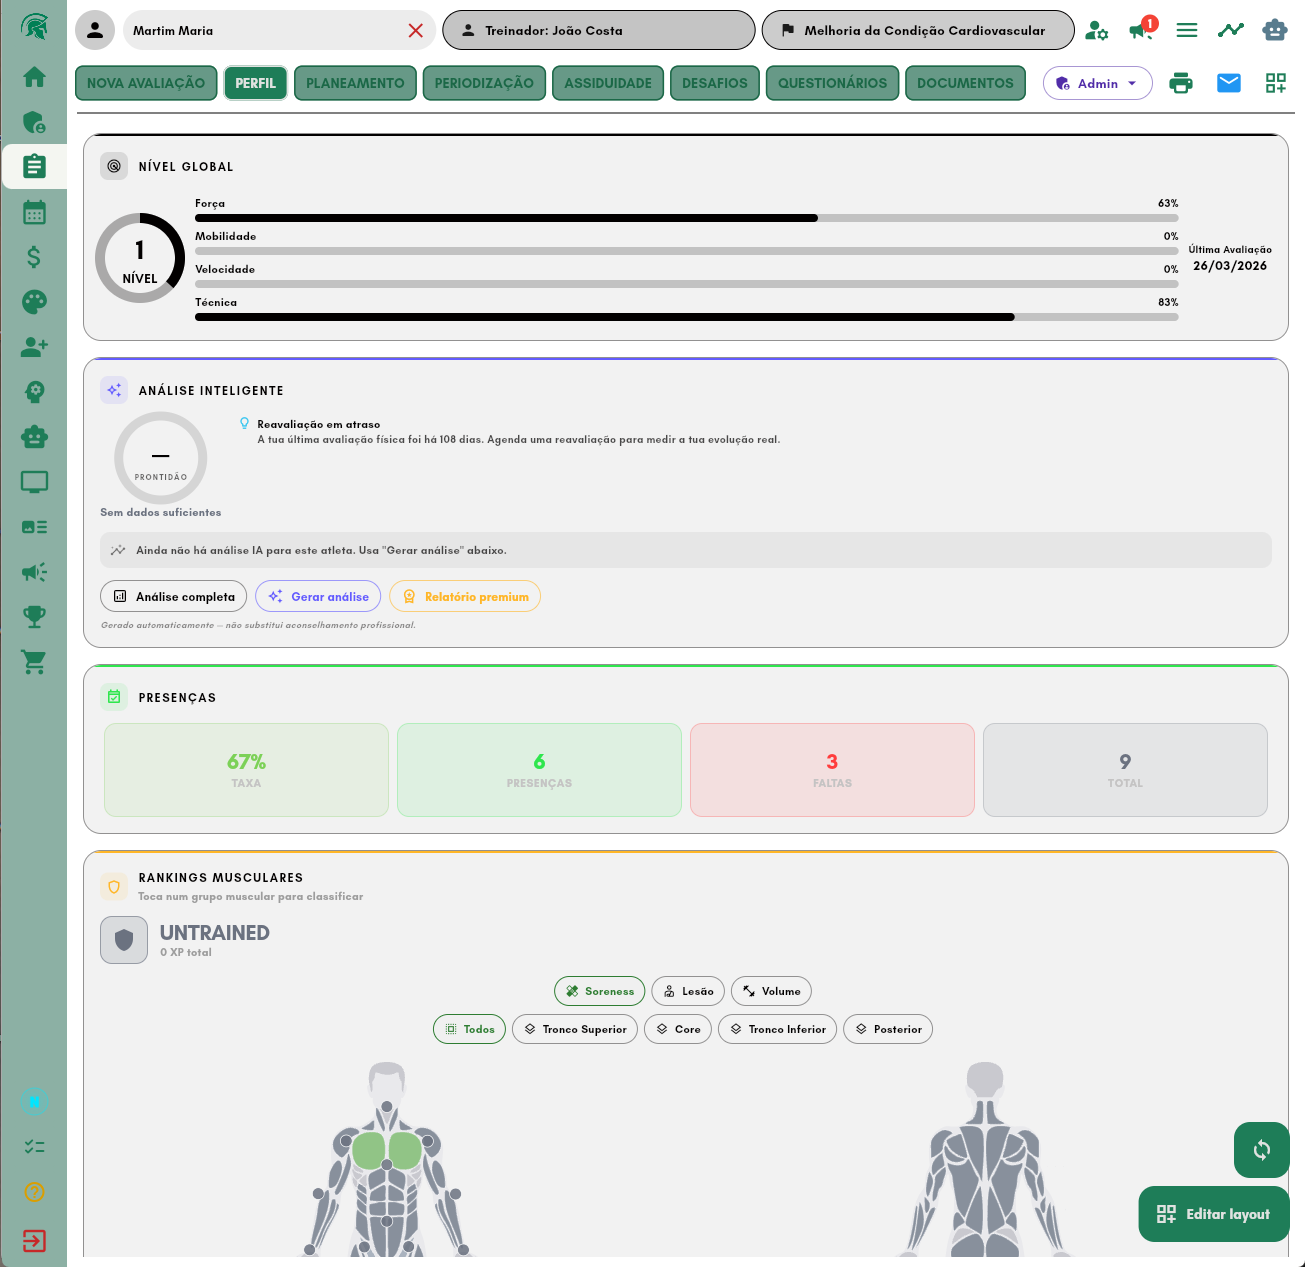This screenshot has height=1267, width=1305.
Task: Open the megaphone campaigns sidebar icon
Action: 34,572
